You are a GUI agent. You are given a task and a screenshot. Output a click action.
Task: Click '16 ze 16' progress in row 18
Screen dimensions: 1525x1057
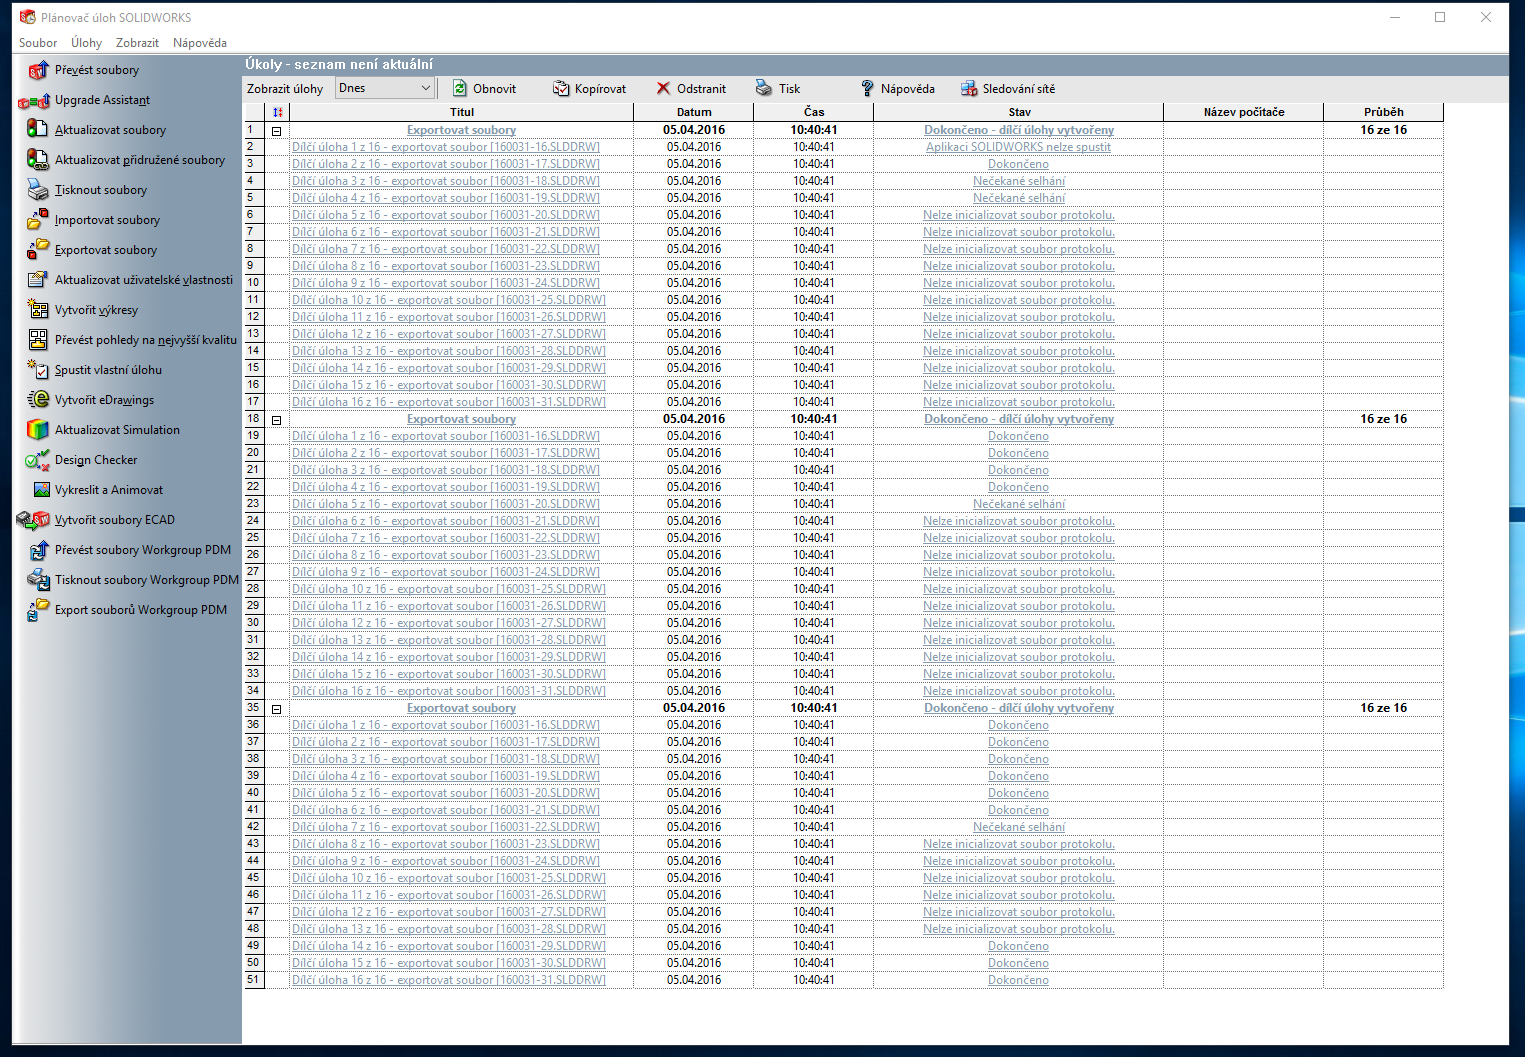click(1383, 419)
